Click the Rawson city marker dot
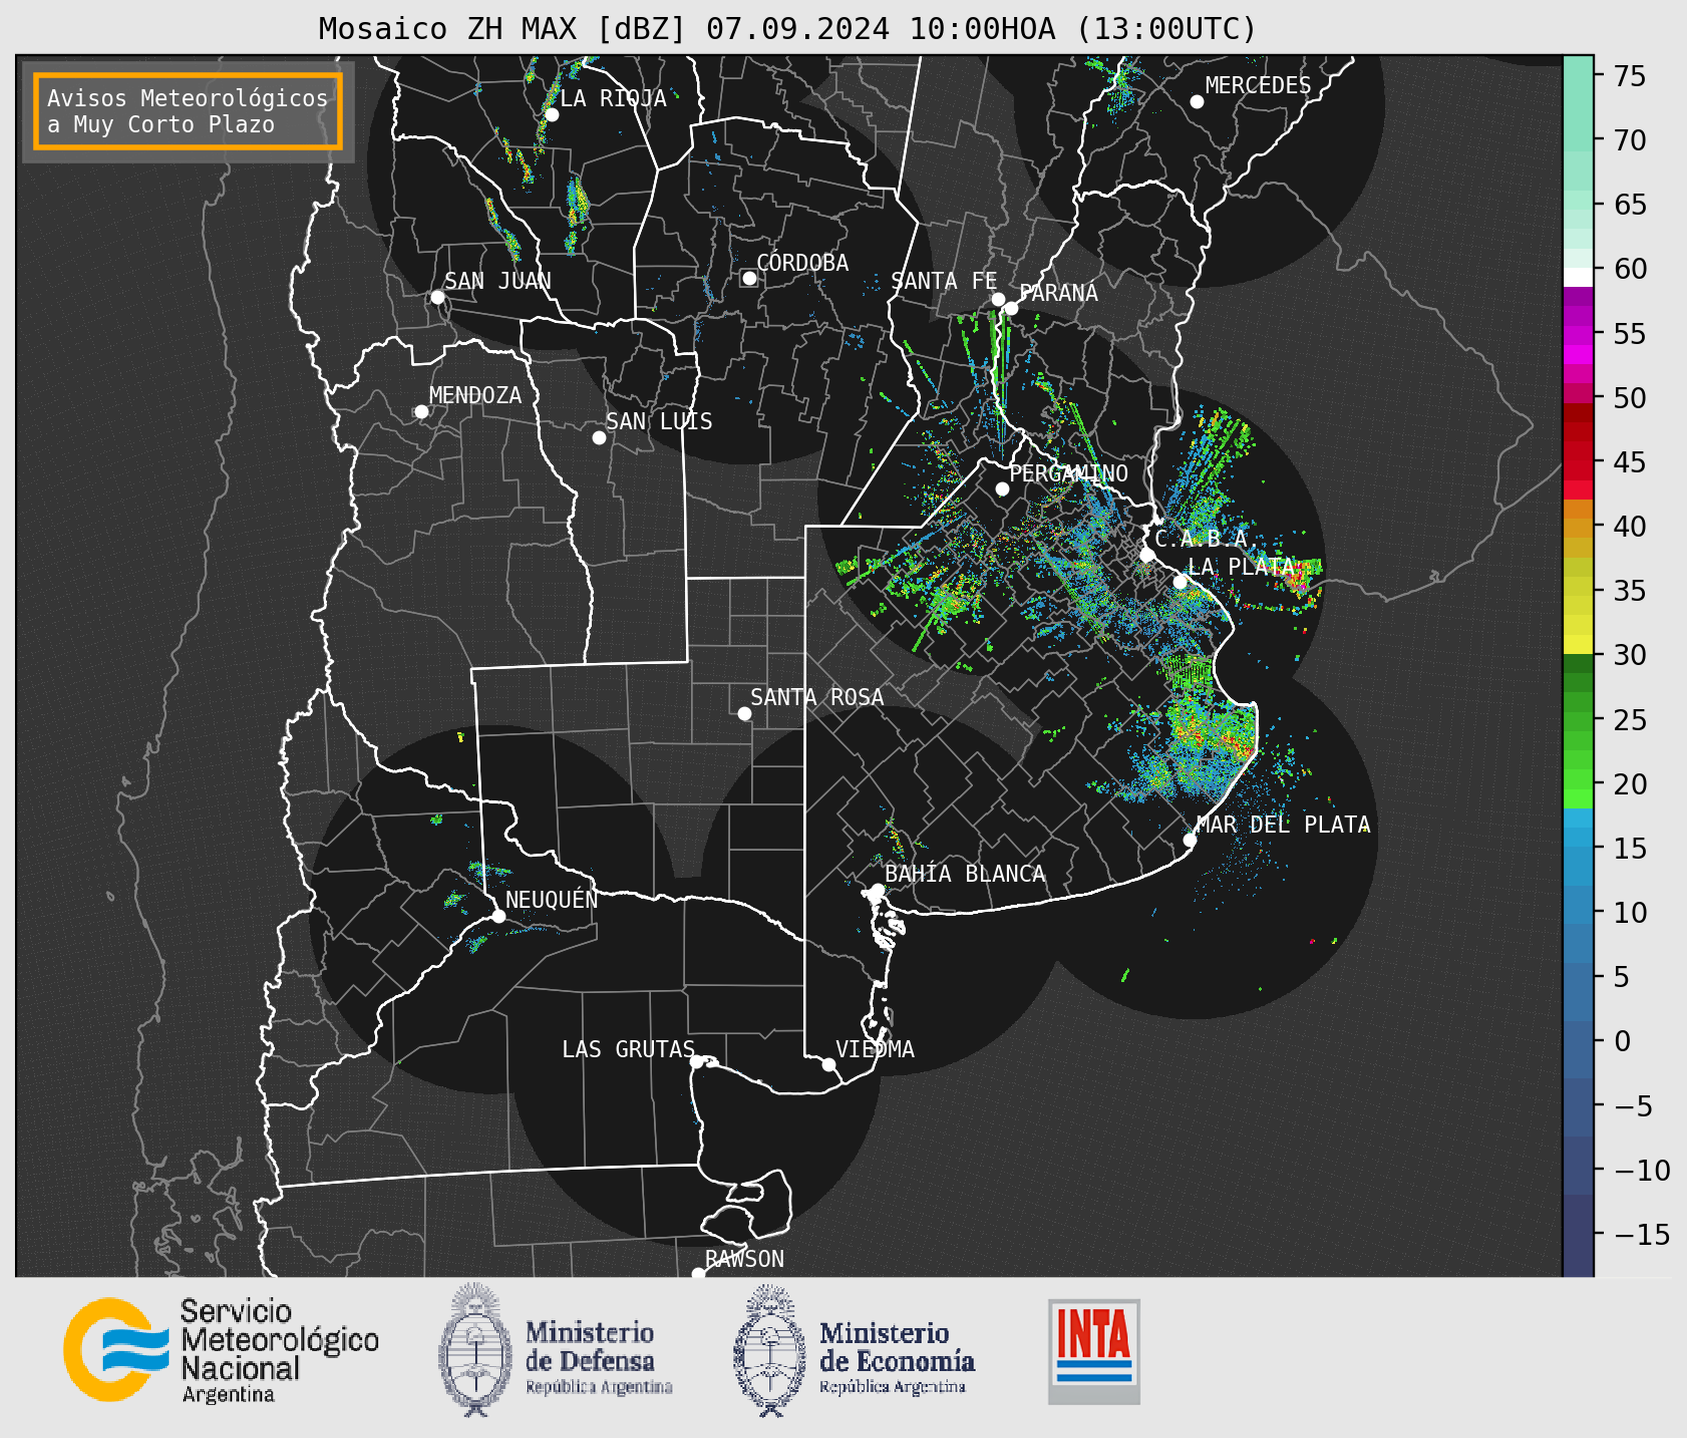The height and width of the screenshot is (1438, 1687). click(698, 1274)
